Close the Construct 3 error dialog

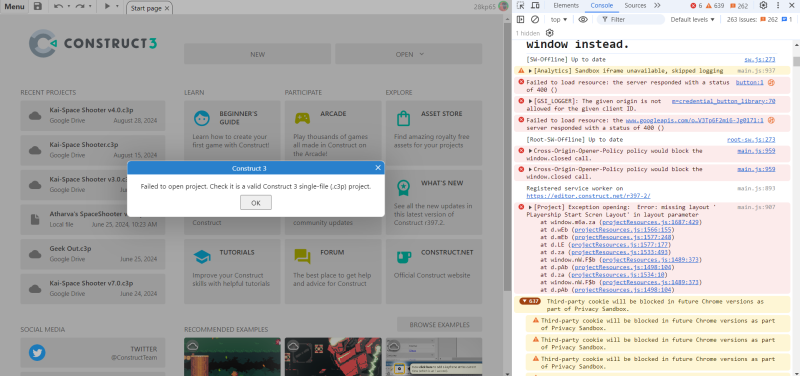coord(378,168)
